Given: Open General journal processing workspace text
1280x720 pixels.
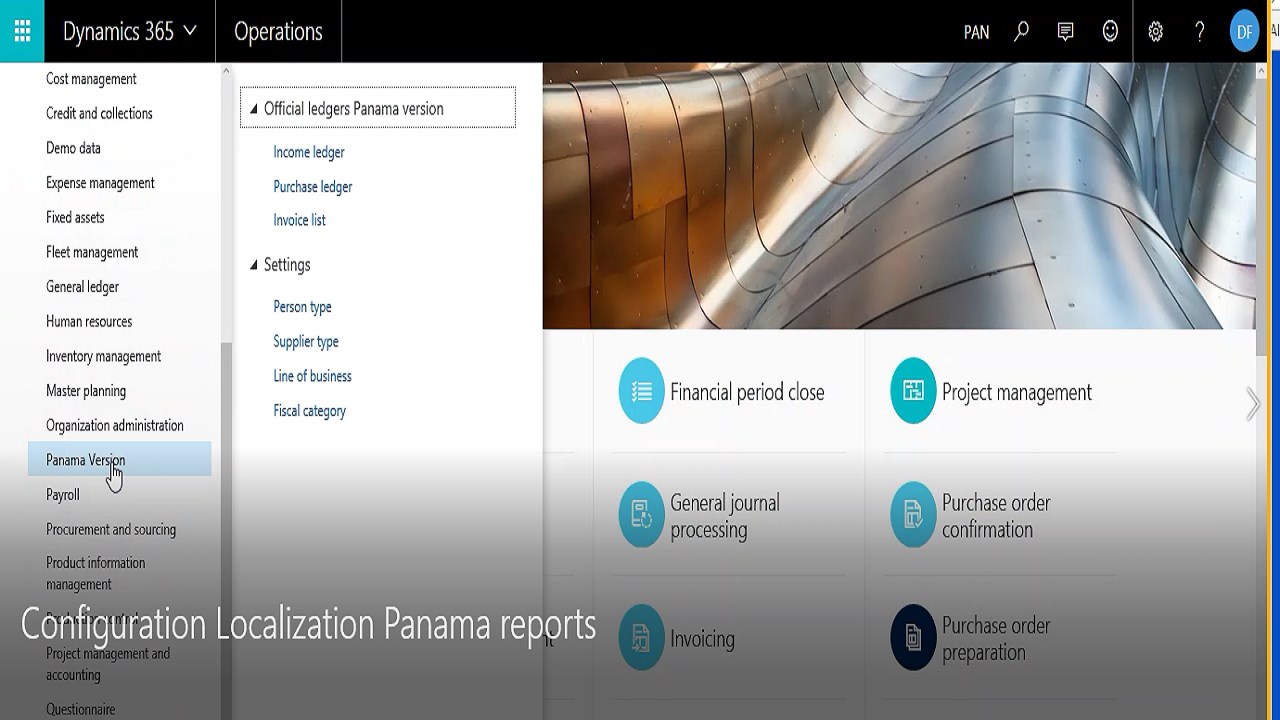Looking at the screenshot, I should (725, 516).
